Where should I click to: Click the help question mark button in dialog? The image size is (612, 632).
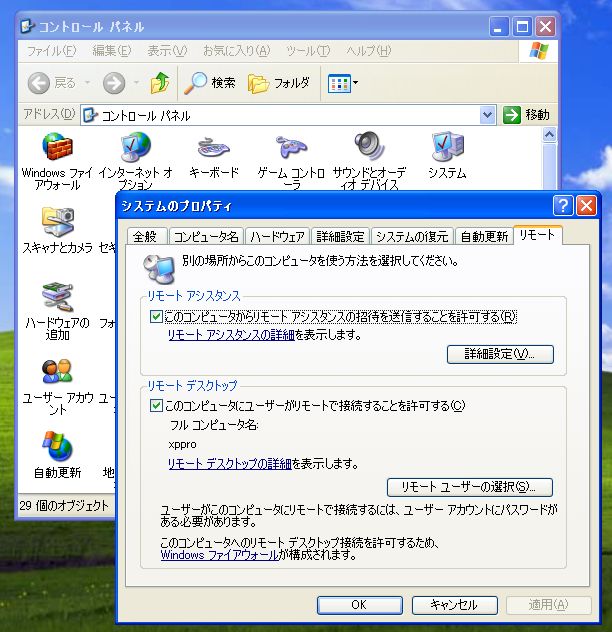pos(563,206)
